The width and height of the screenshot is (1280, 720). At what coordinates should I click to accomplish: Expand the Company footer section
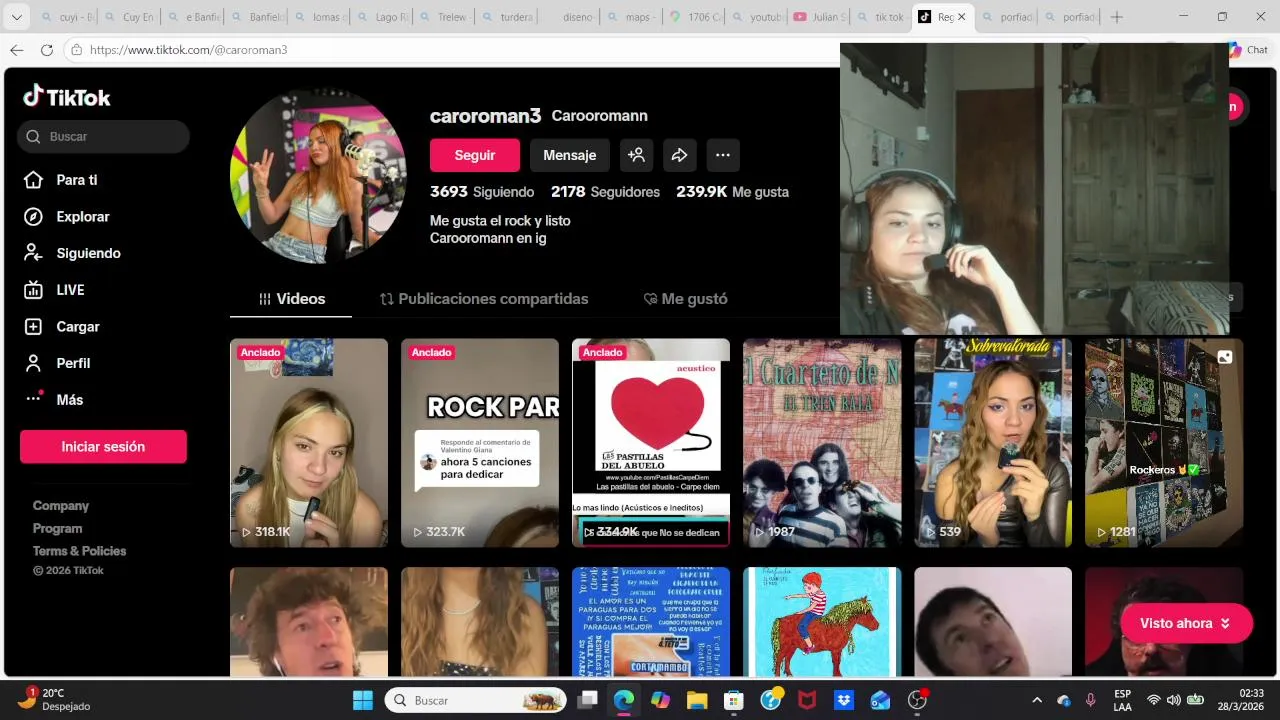[x=61, y=506]
